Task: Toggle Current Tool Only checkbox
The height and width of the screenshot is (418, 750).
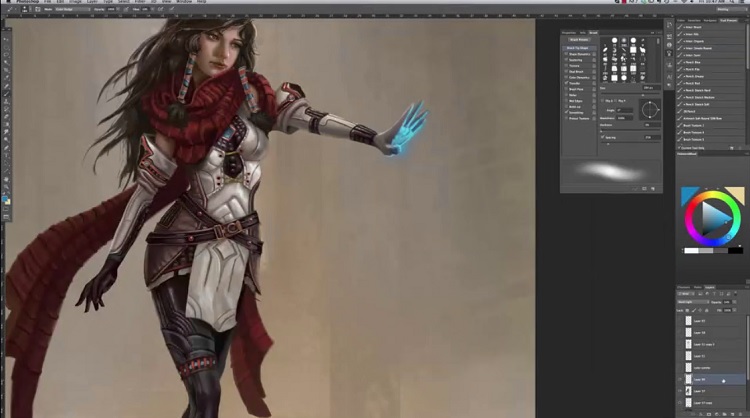Action: click(x=679, y=148)
